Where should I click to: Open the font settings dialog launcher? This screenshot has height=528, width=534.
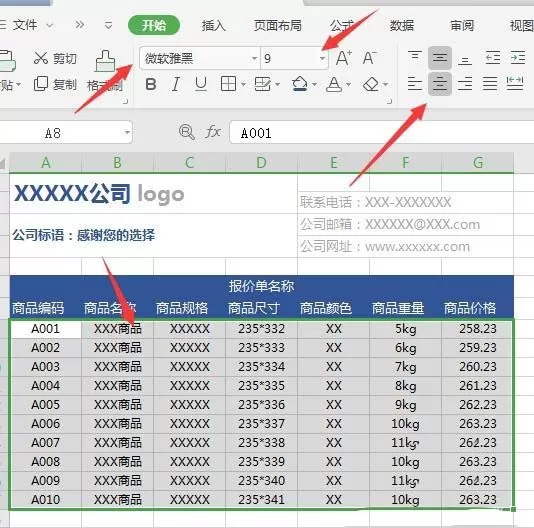390,101
